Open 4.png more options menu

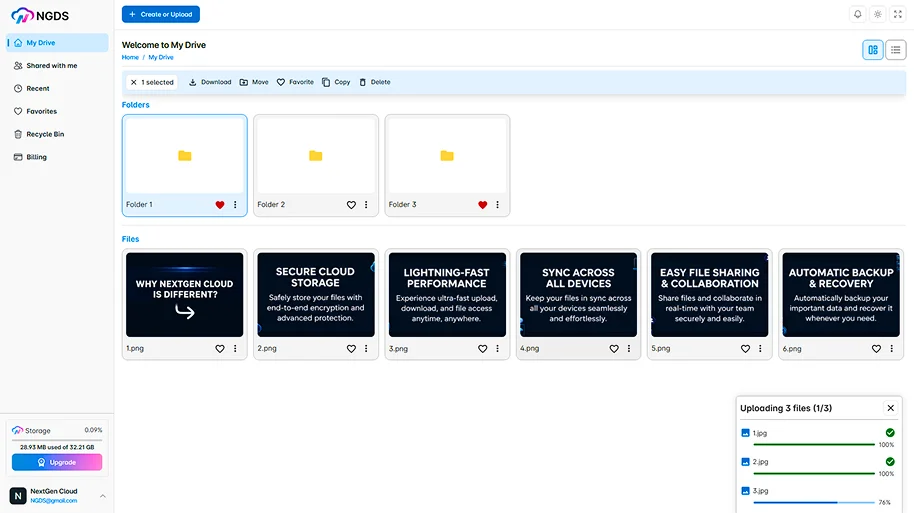pos(629,349)
